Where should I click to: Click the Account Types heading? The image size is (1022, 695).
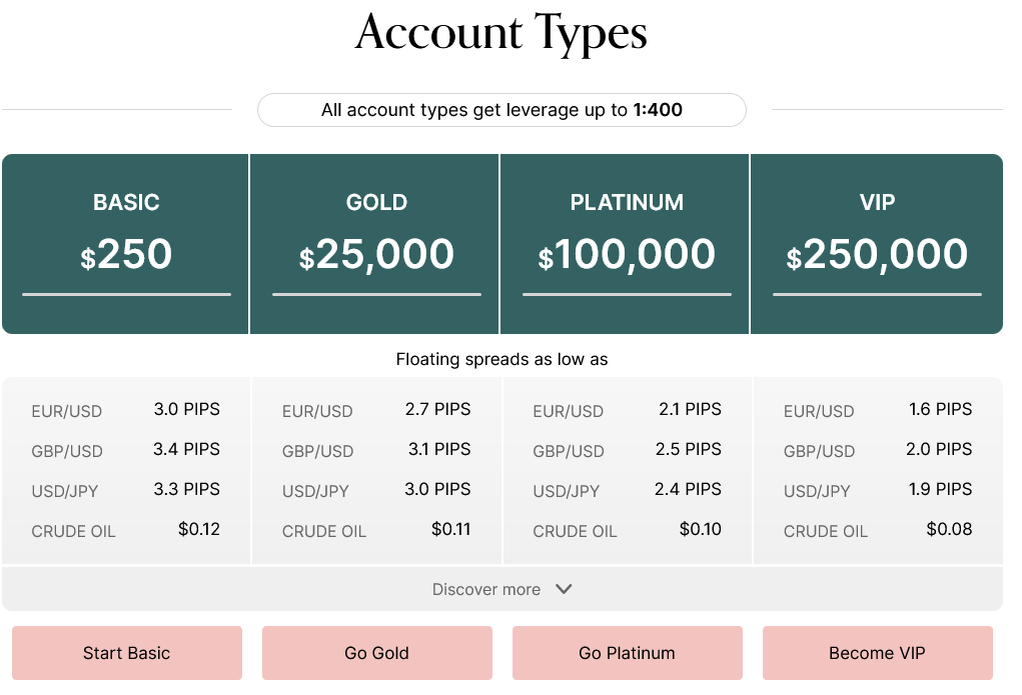point(501,33)
